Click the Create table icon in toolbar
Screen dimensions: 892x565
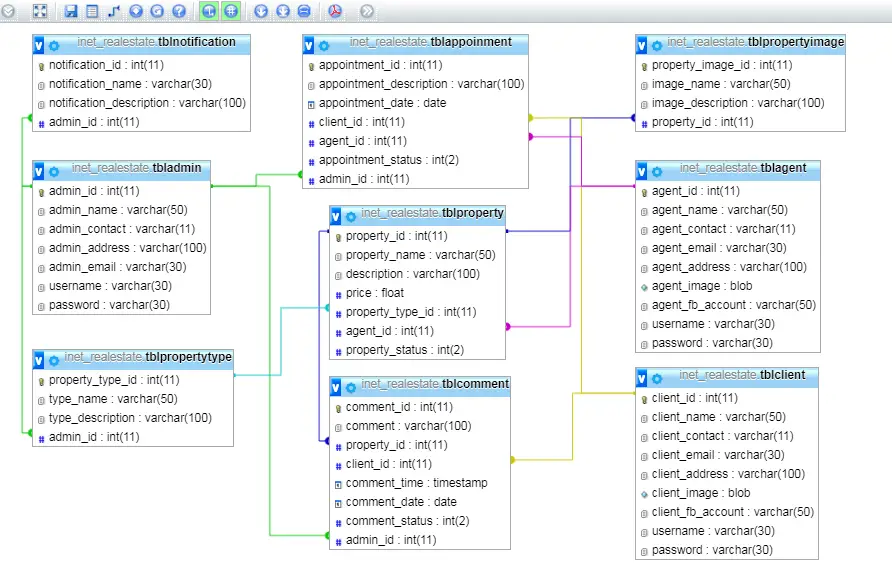[x=92, y=11]
